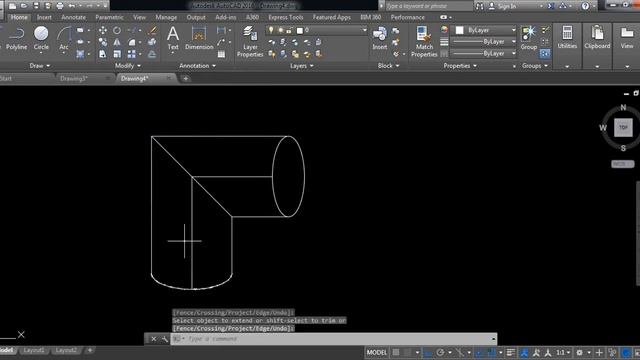Choose the Rotate tool in Modify
Screen dimensions: 640x360
(117, 31)
